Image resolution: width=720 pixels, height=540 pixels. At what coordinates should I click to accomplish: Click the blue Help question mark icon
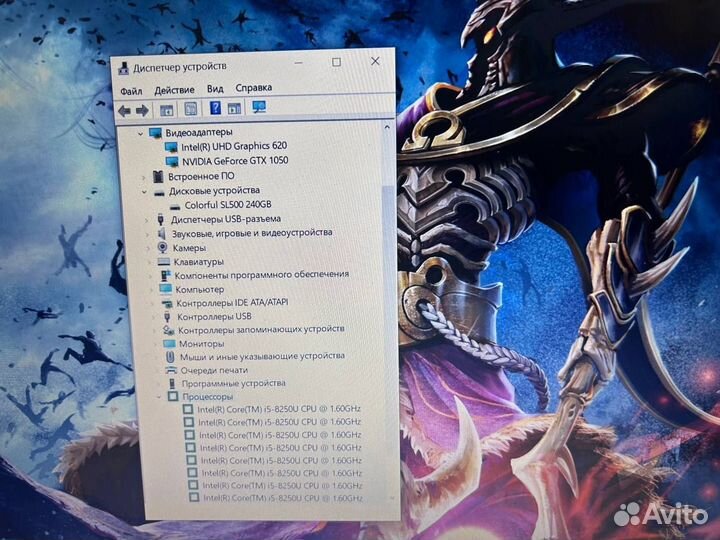point(215,108)
